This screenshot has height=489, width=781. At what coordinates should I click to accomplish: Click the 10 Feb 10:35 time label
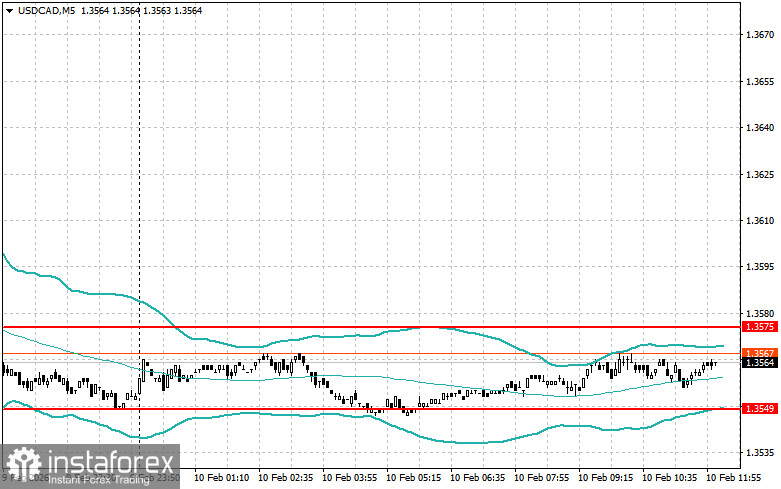(669, 478)
